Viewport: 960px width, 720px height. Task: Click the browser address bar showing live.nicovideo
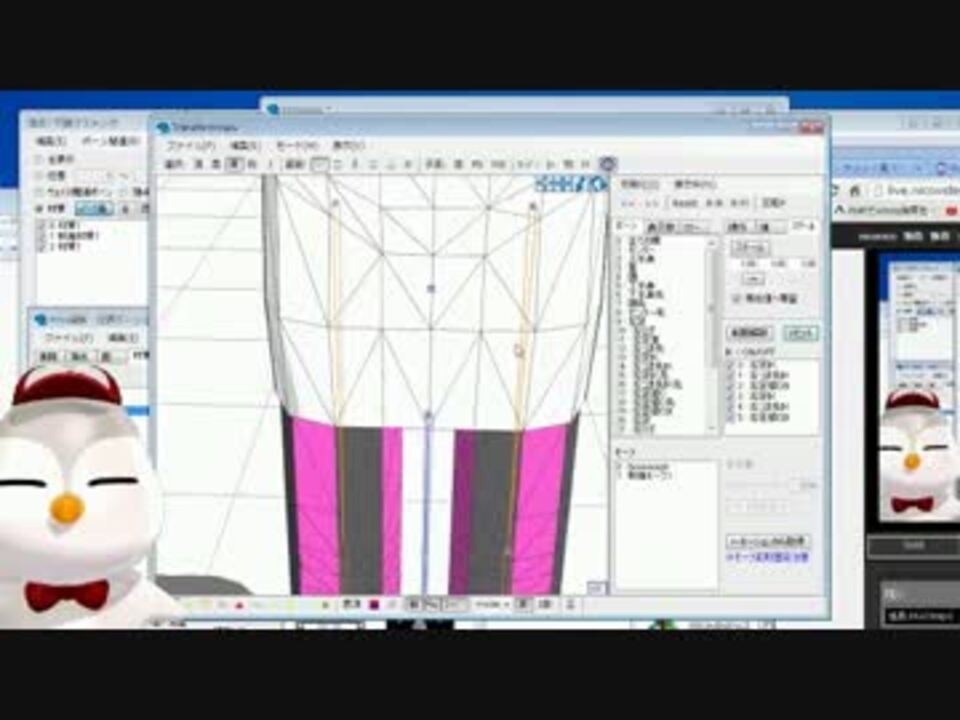point(916,190)
